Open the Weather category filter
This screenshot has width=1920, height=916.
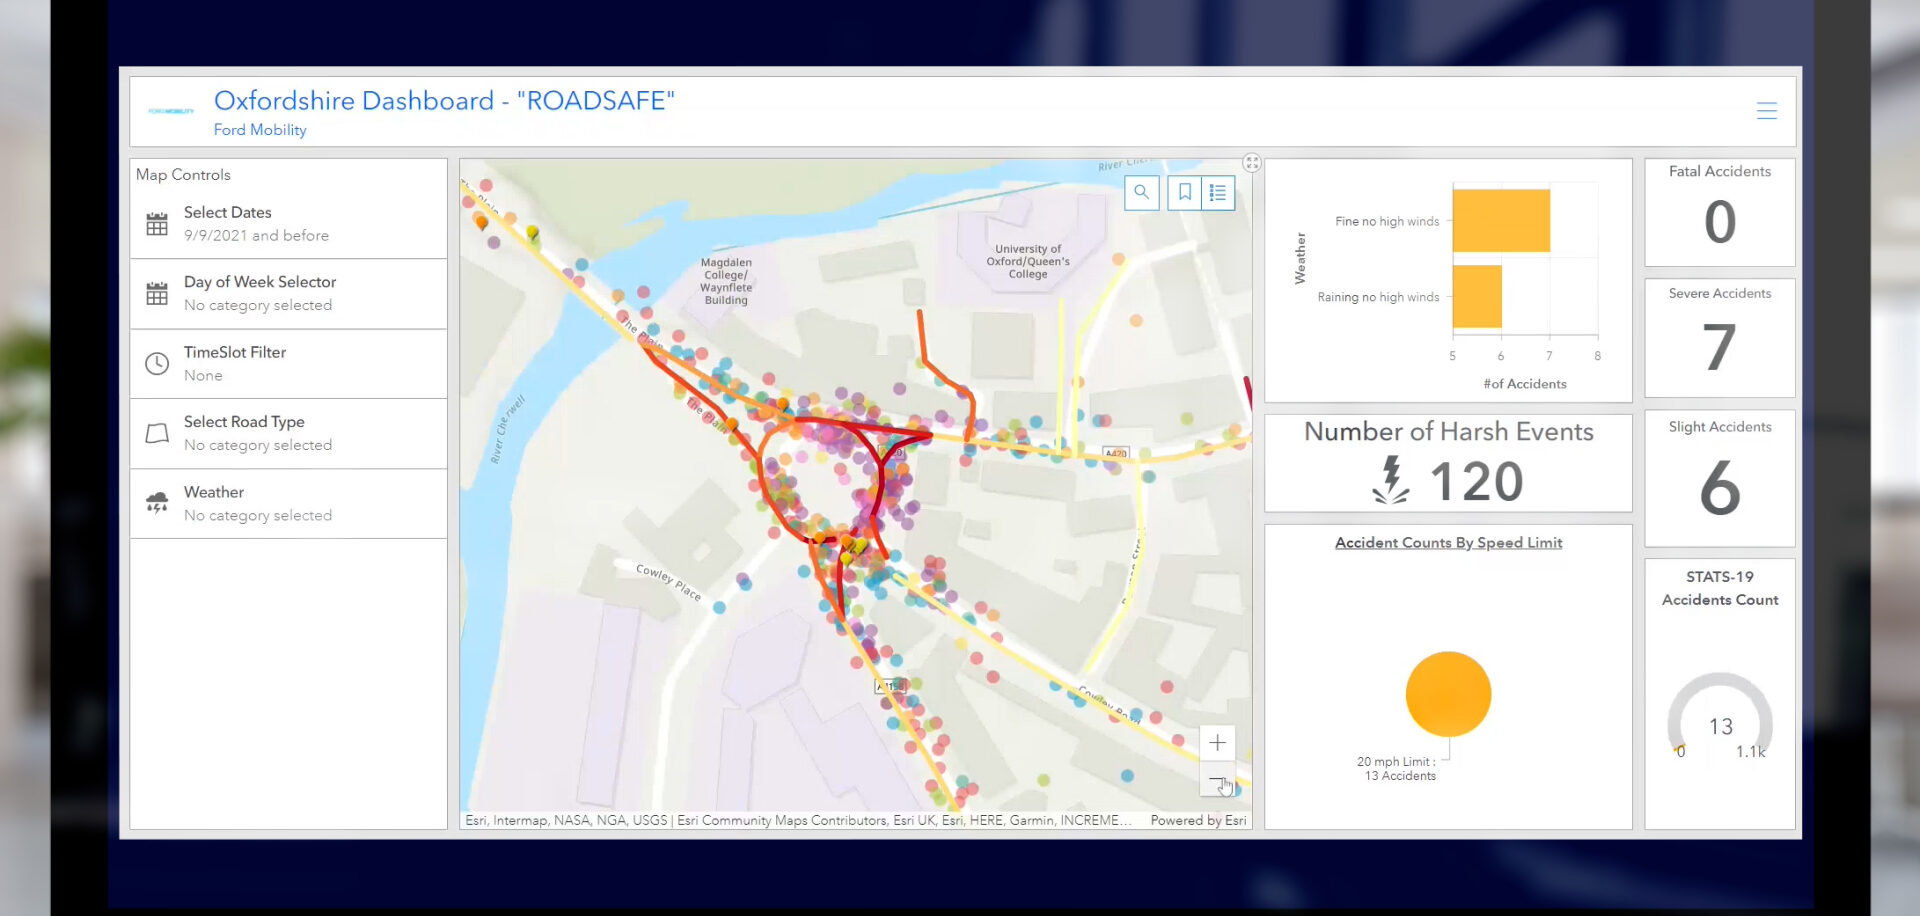tap(288, 504)
